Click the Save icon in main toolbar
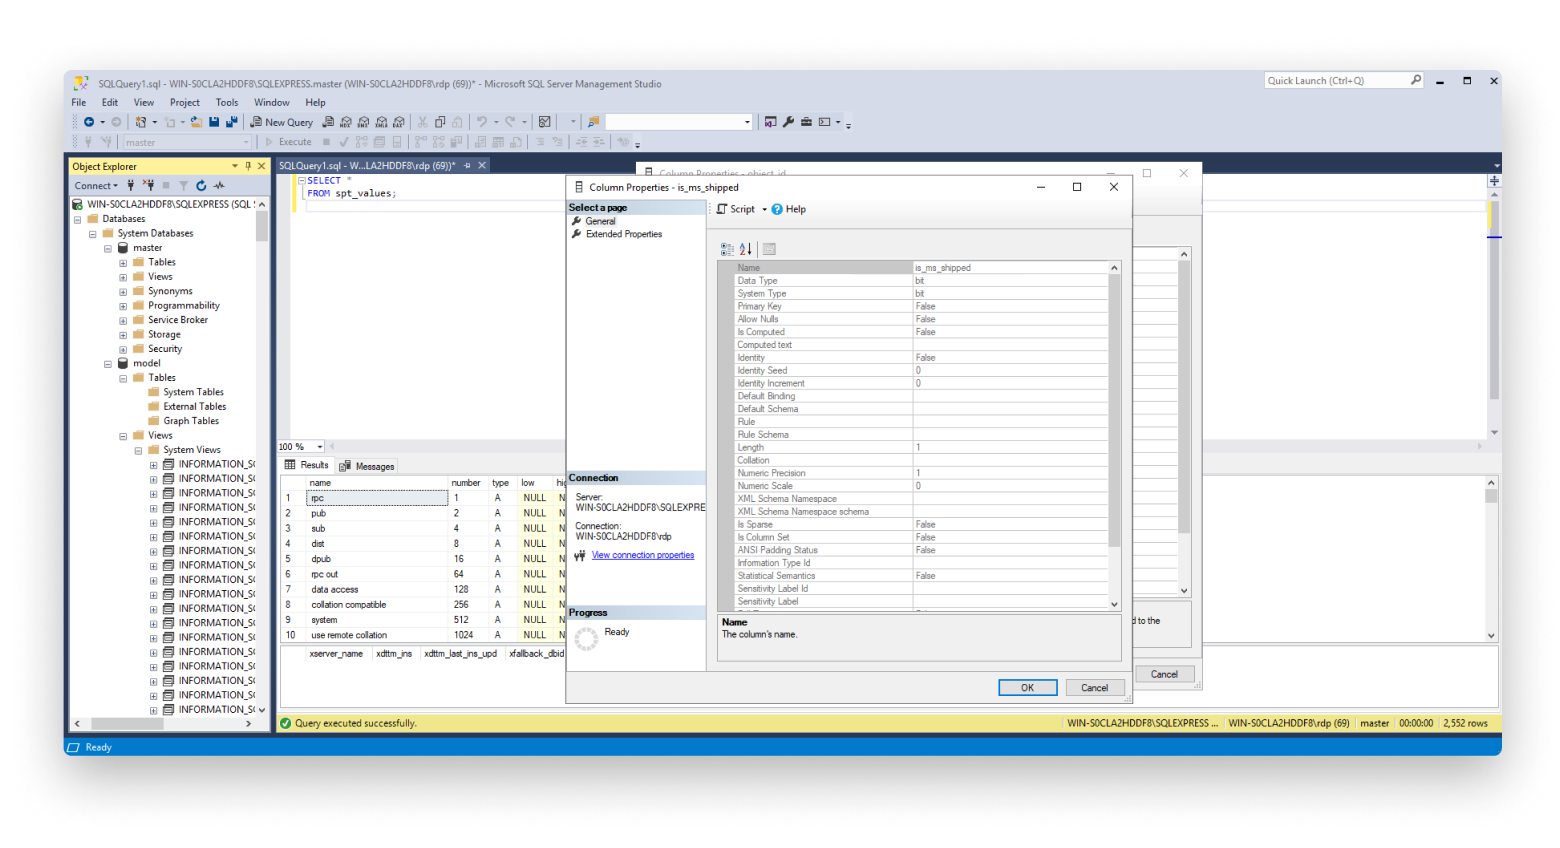This screenshot has height=848, width=1560. tap(214, 122)
